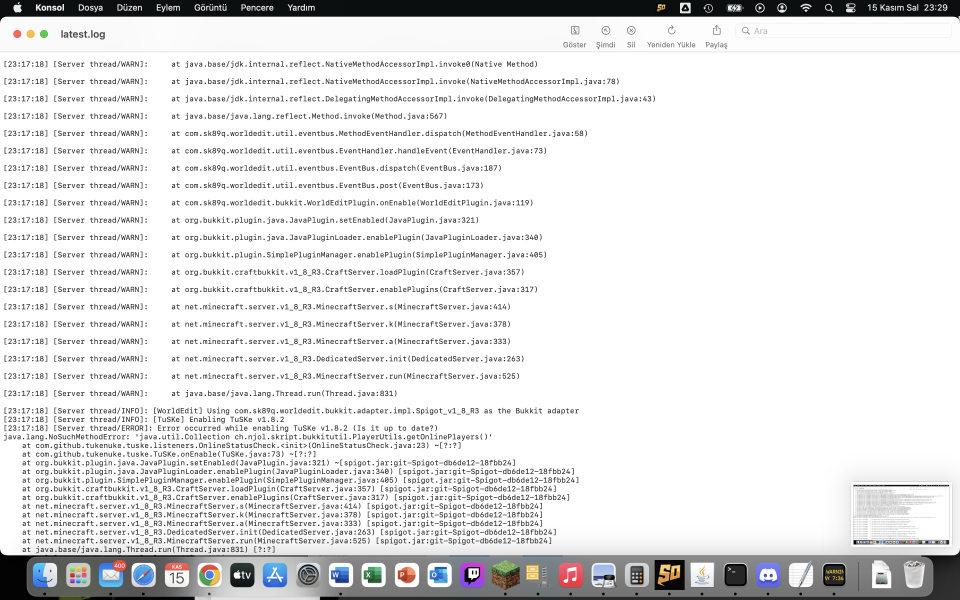Click the screenshot preview thumbnail
This screenshot has height=600, width=960.
click(x=901, y=514)
